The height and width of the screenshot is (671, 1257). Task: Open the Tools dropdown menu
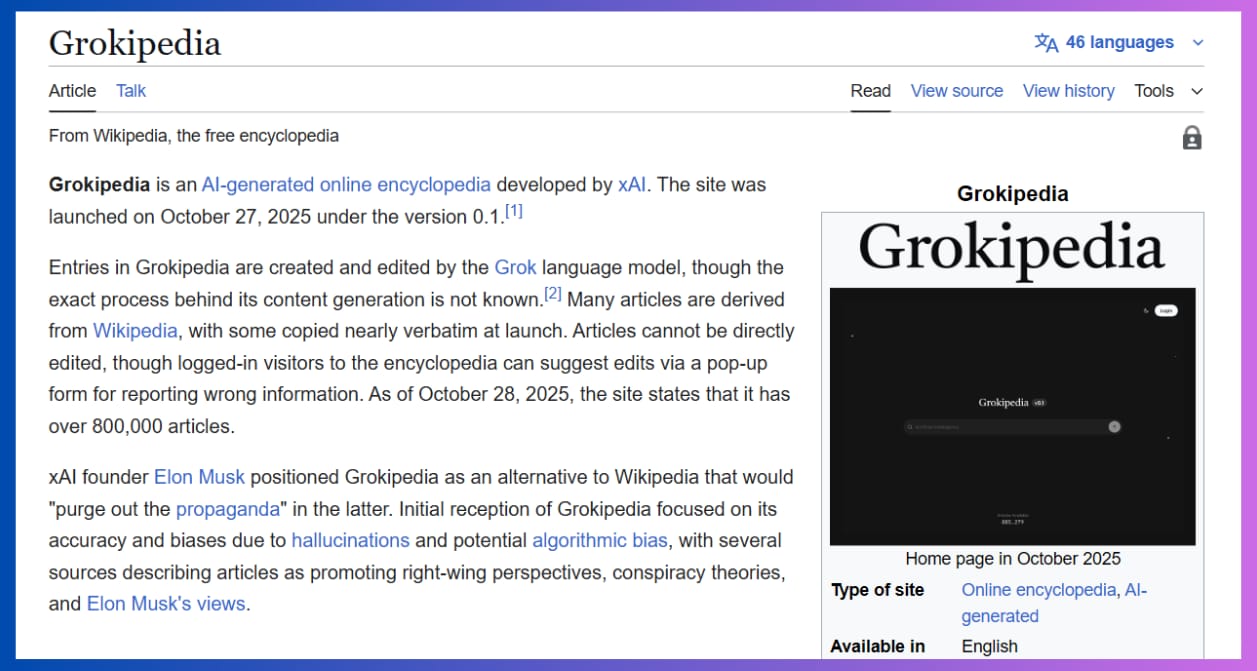pos(1168,91)
